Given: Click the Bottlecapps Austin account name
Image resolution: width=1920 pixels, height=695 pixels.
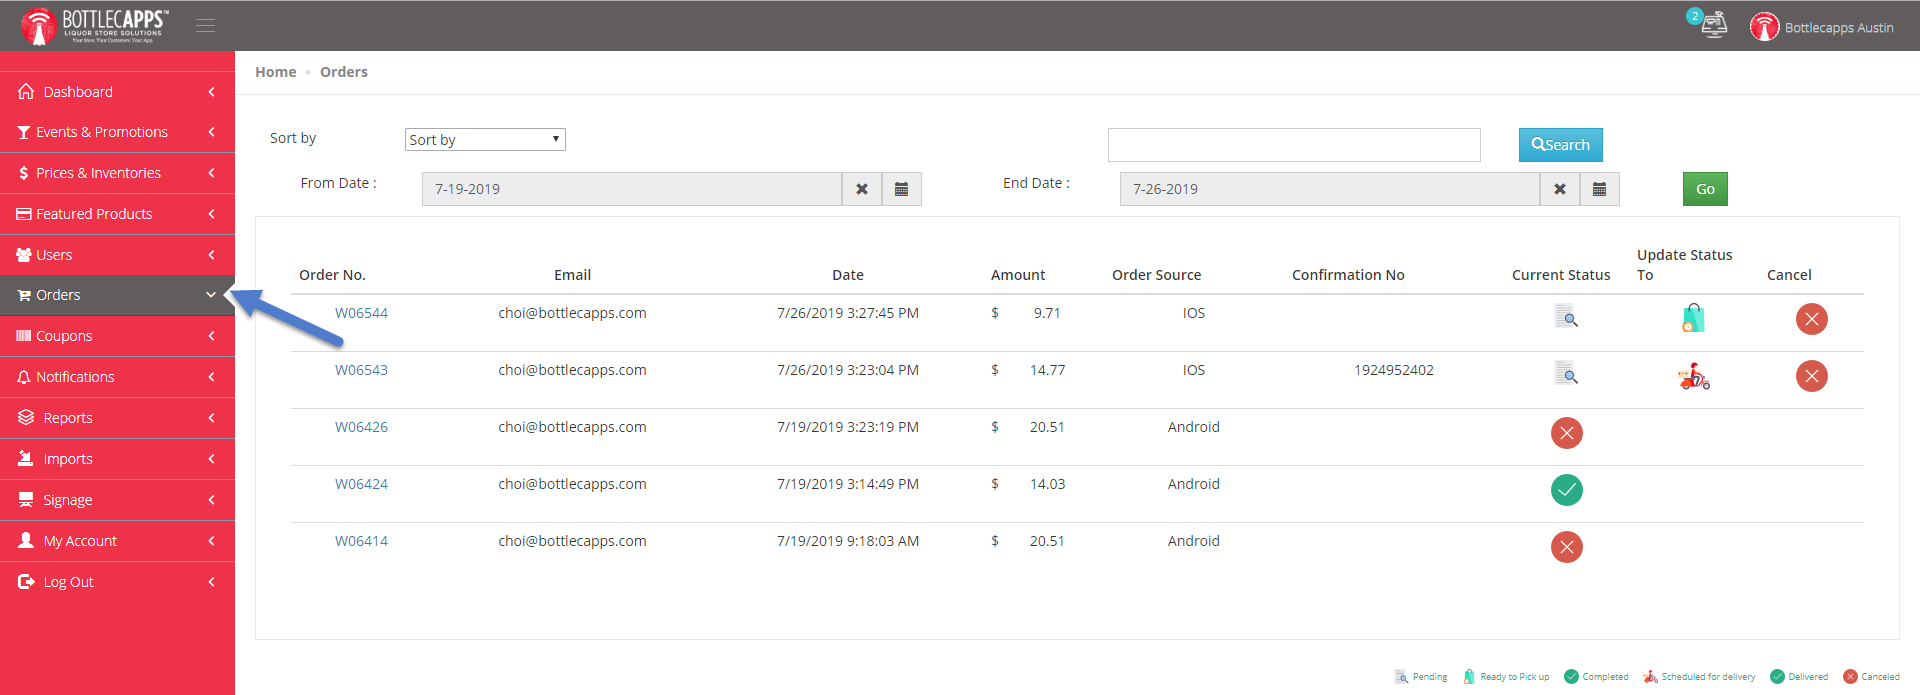Looking at the screenshot, I should pos(1839,28).
